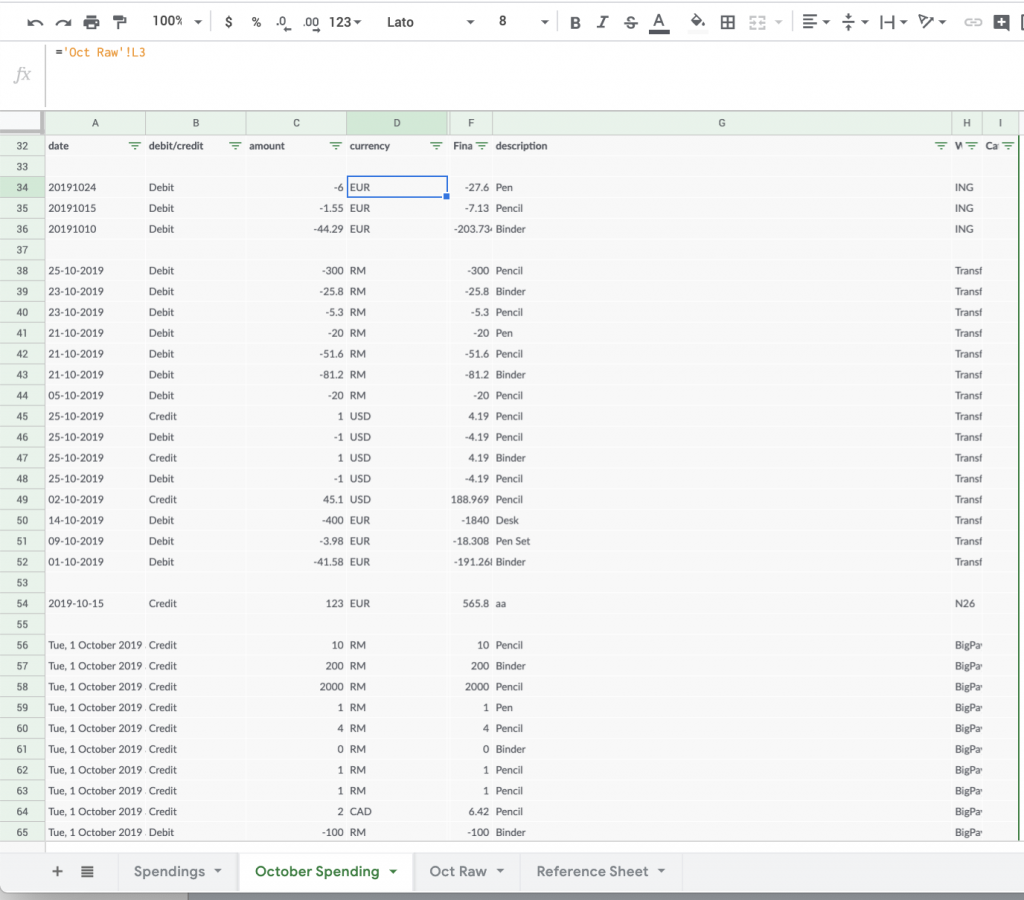The height and width of the screenshot is (900, 1024).
Task: Select the 'CAD' currency cell
Action: click(397, 812)
